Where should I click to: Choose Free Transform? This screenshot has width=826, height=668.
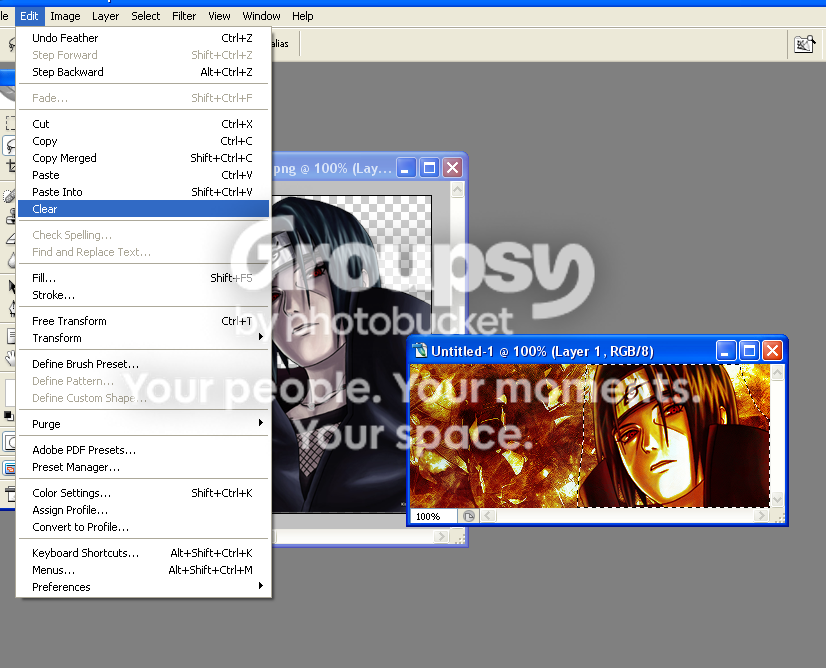point(143,321)
